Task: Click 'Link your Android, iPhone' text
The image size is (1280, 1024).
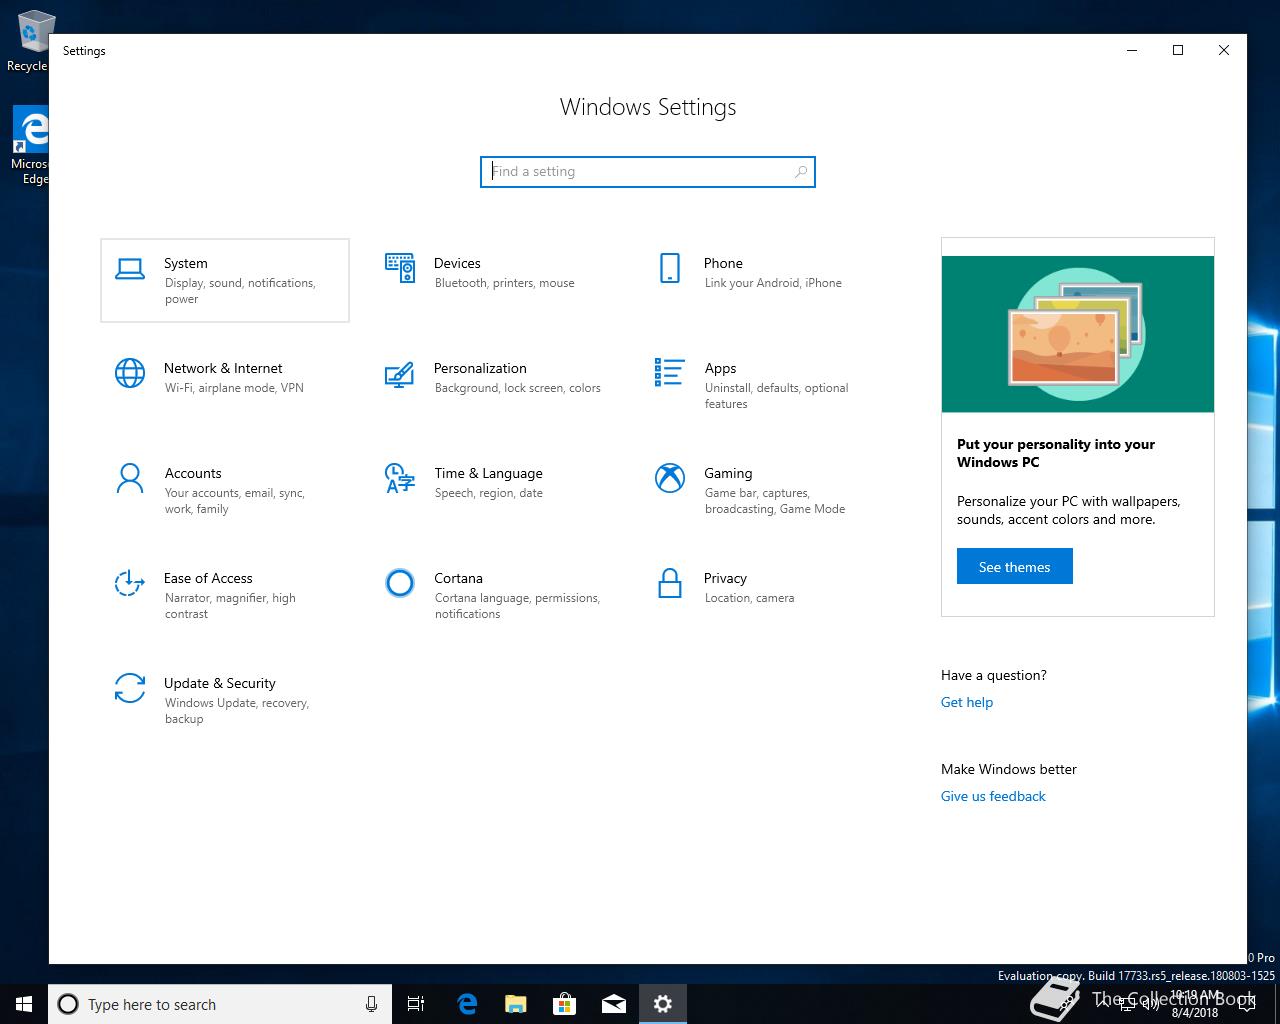Action: point(773,283)
